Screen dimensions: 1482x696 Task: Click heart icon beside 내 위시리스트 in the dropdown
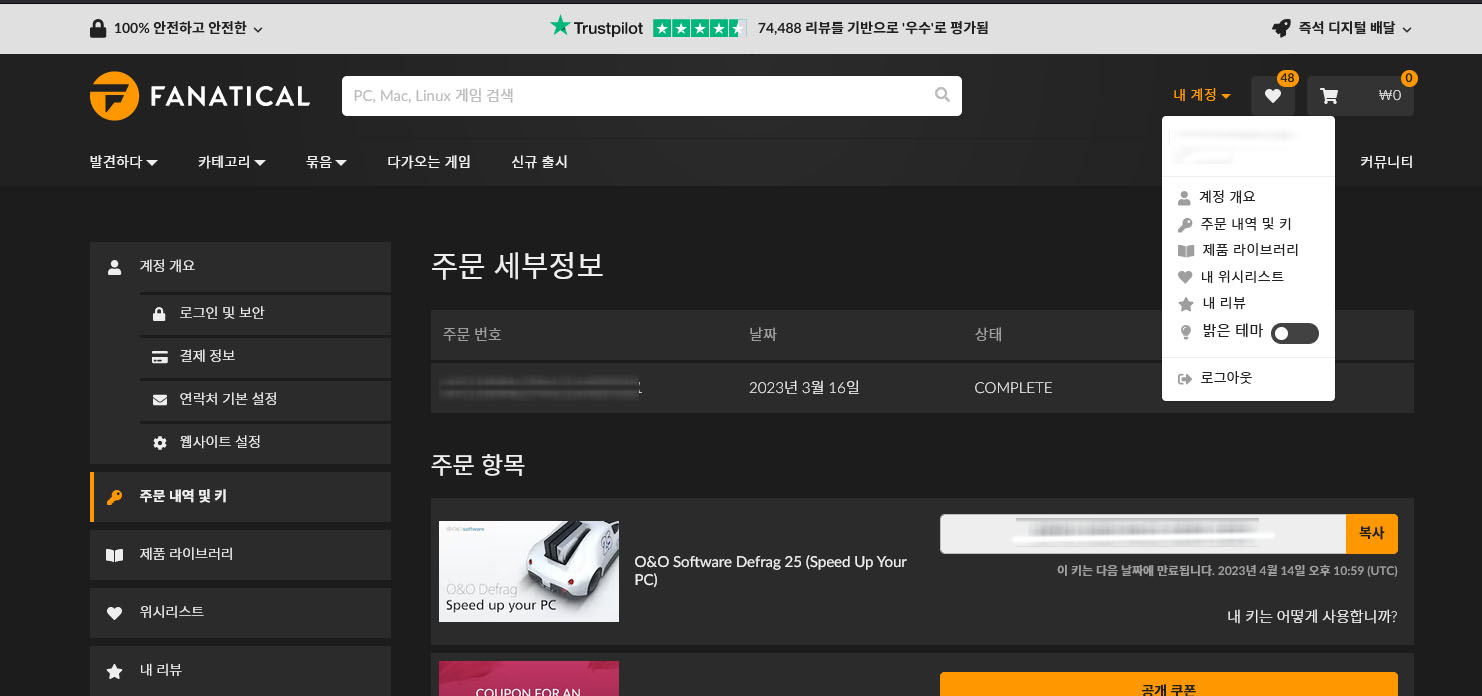point(1186,278)
